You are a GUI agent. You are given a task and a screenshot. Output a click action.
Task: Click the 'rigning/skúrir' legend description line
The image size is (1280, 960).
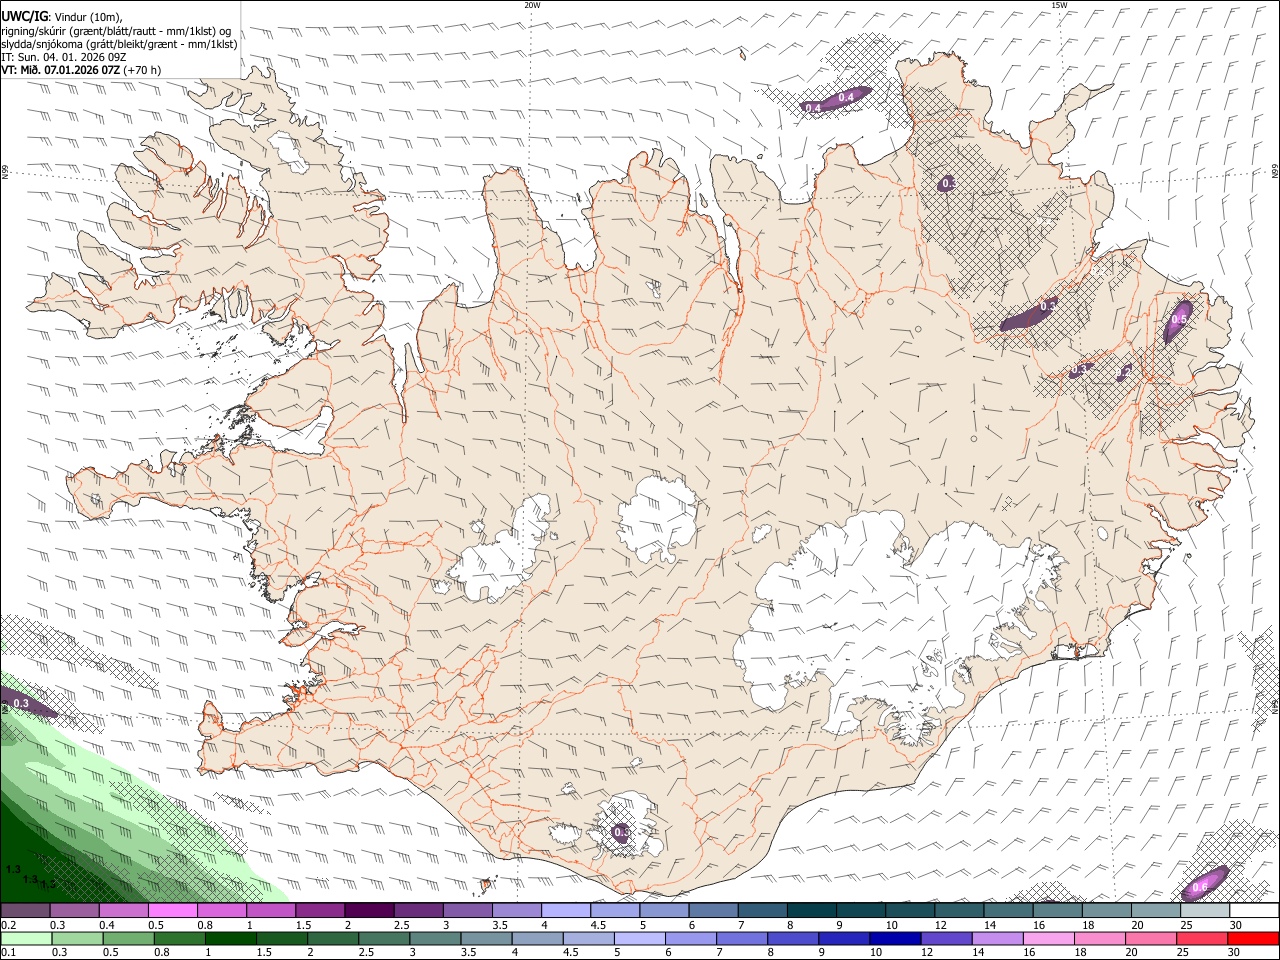(x=116, y=31)
